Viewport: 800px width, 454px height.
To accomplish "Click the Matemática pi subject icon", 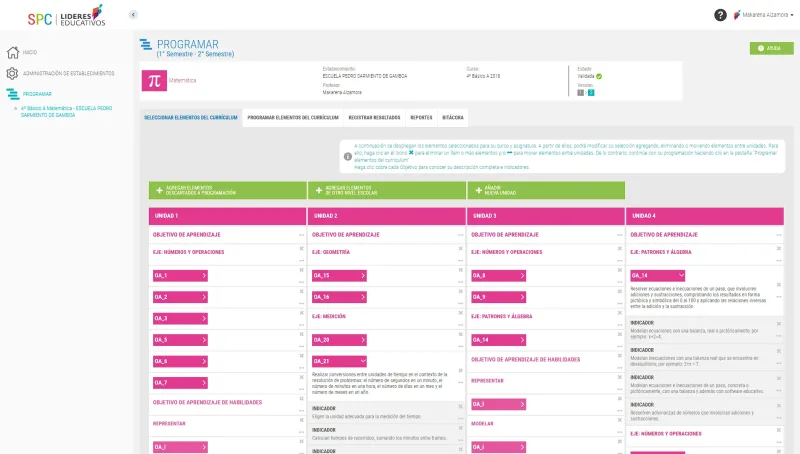I will pos(154,81).
